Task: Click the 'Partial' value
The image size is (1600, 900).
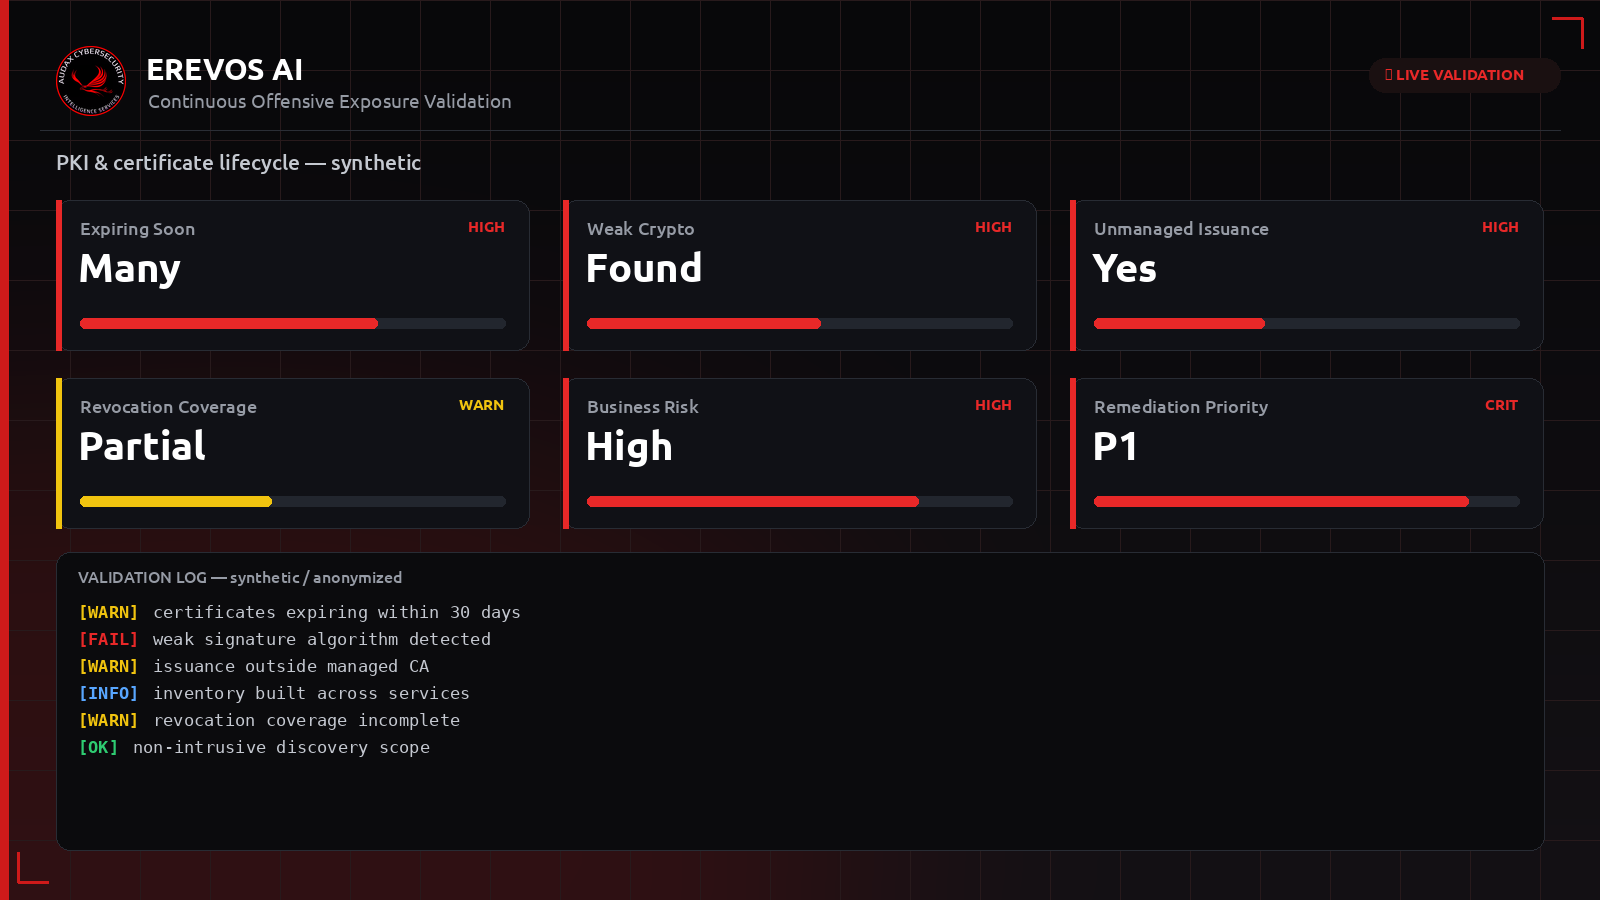Action: [x=142, y=446]
